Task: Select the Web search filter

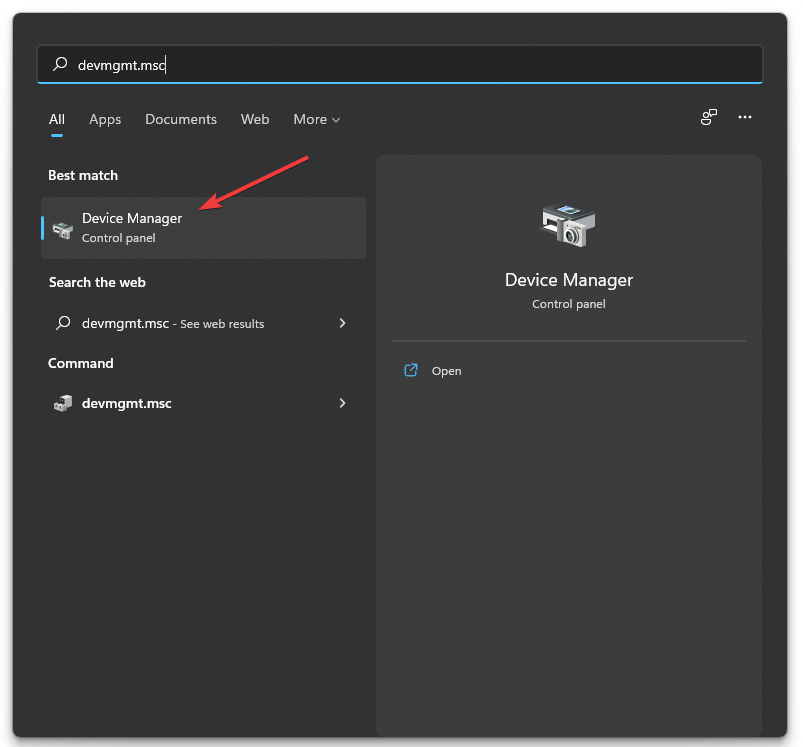Action: [255, 119]
